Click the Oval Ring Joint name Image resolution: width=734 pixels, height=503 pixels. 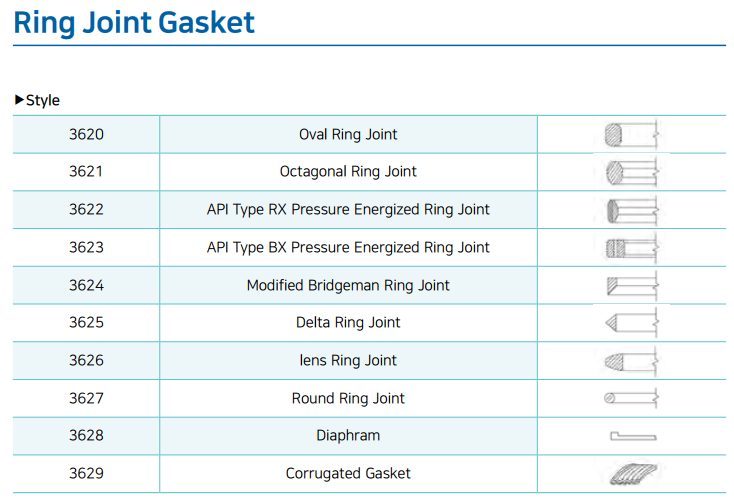click(x=348, y=134)
